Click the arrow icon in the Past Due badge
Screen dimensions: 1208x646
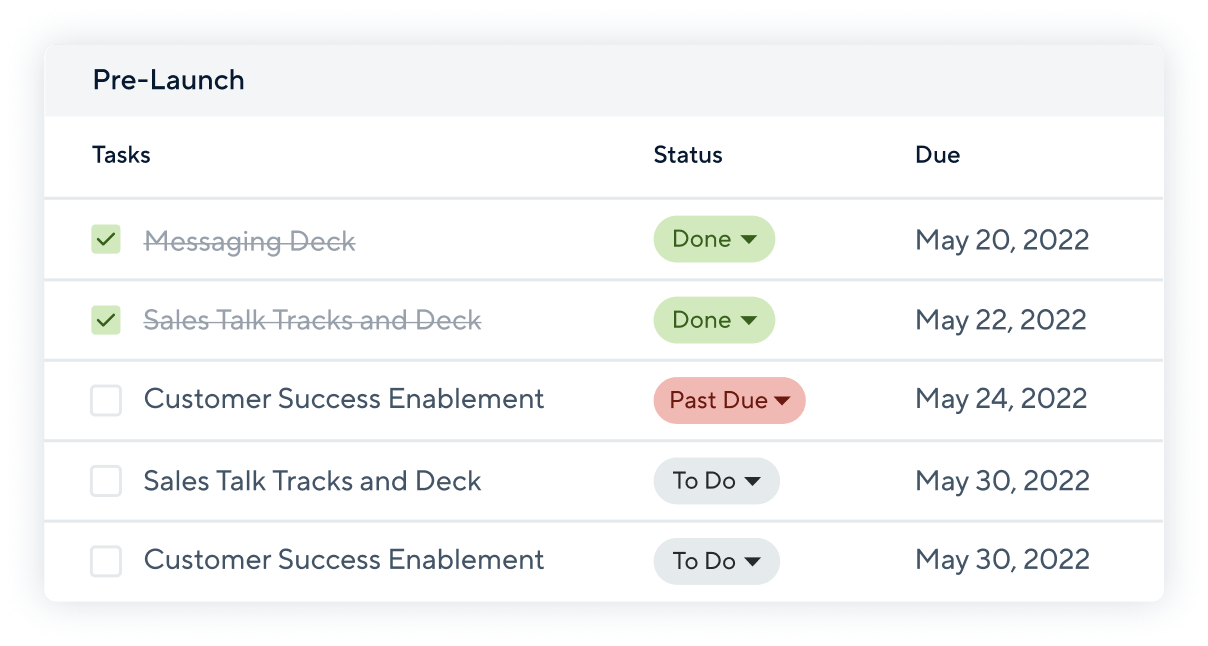pyautogui.click(x=782, y=401)
